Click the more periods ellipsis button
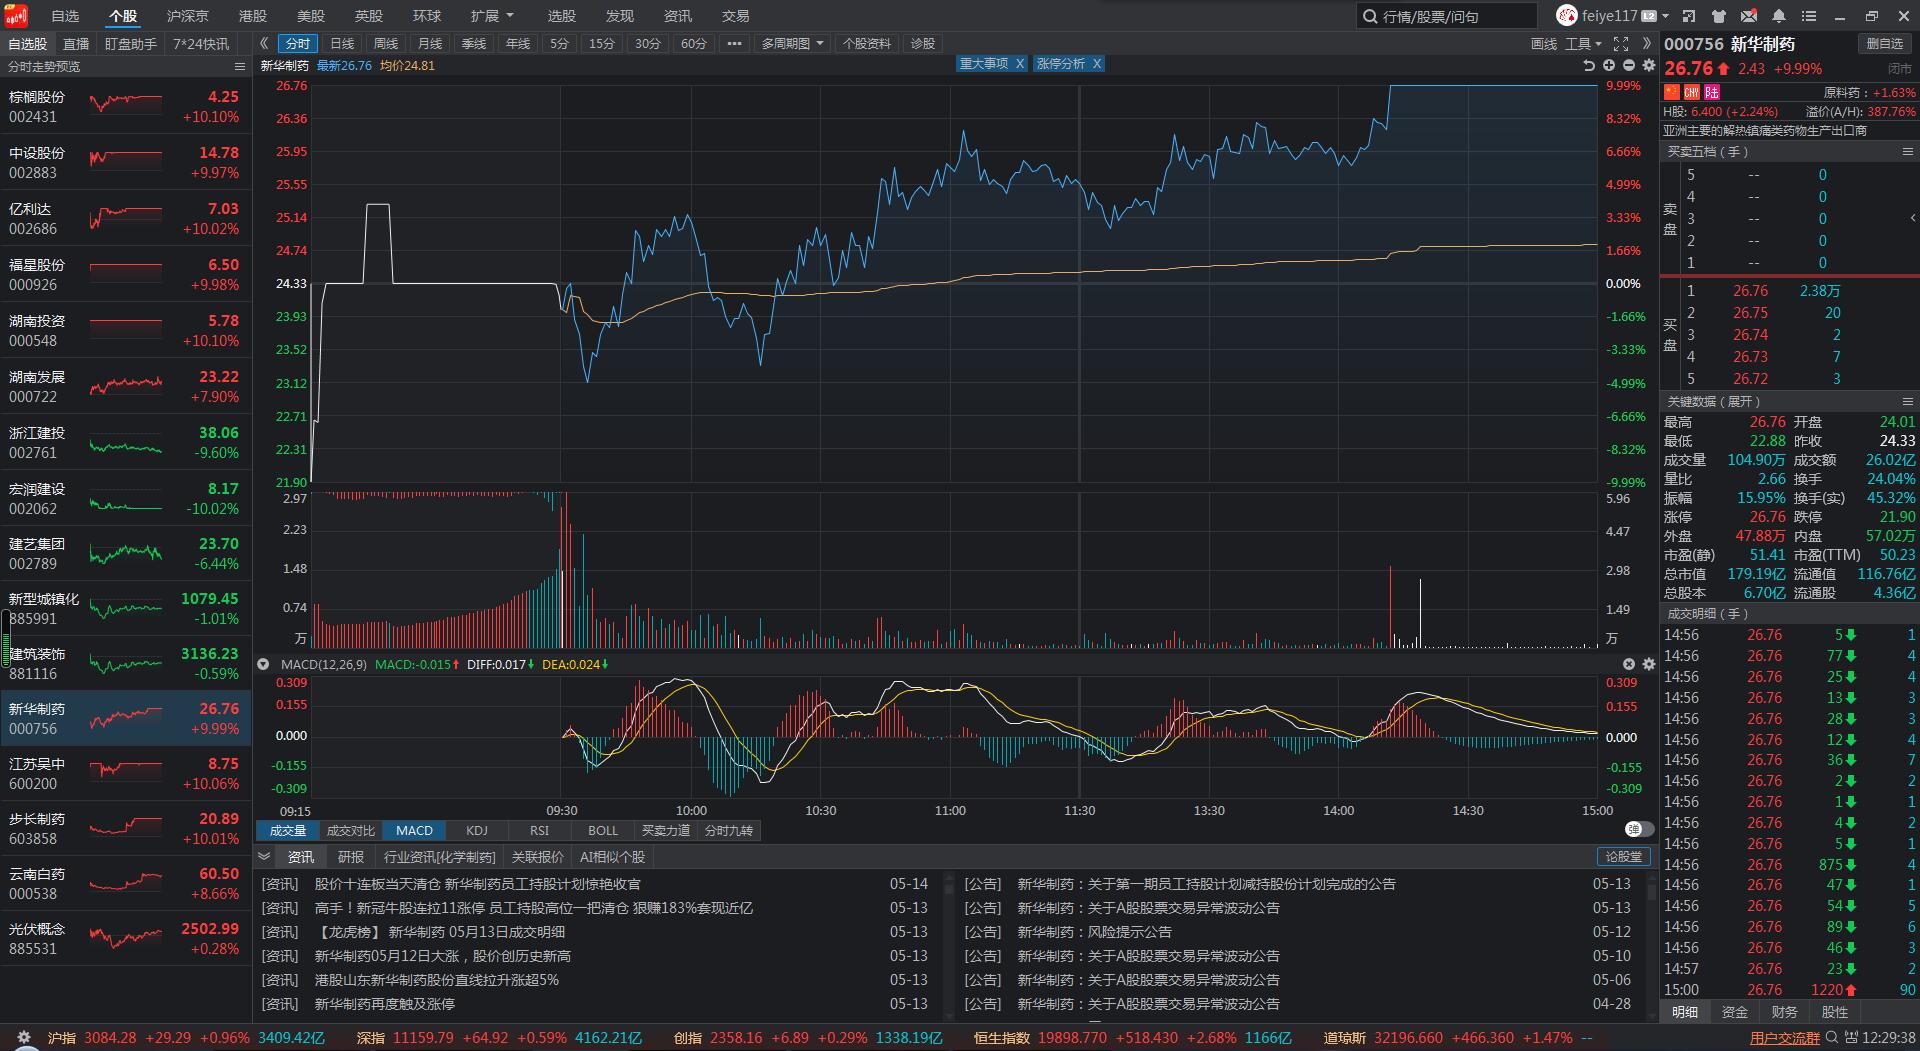 click(x=734, y=43)
